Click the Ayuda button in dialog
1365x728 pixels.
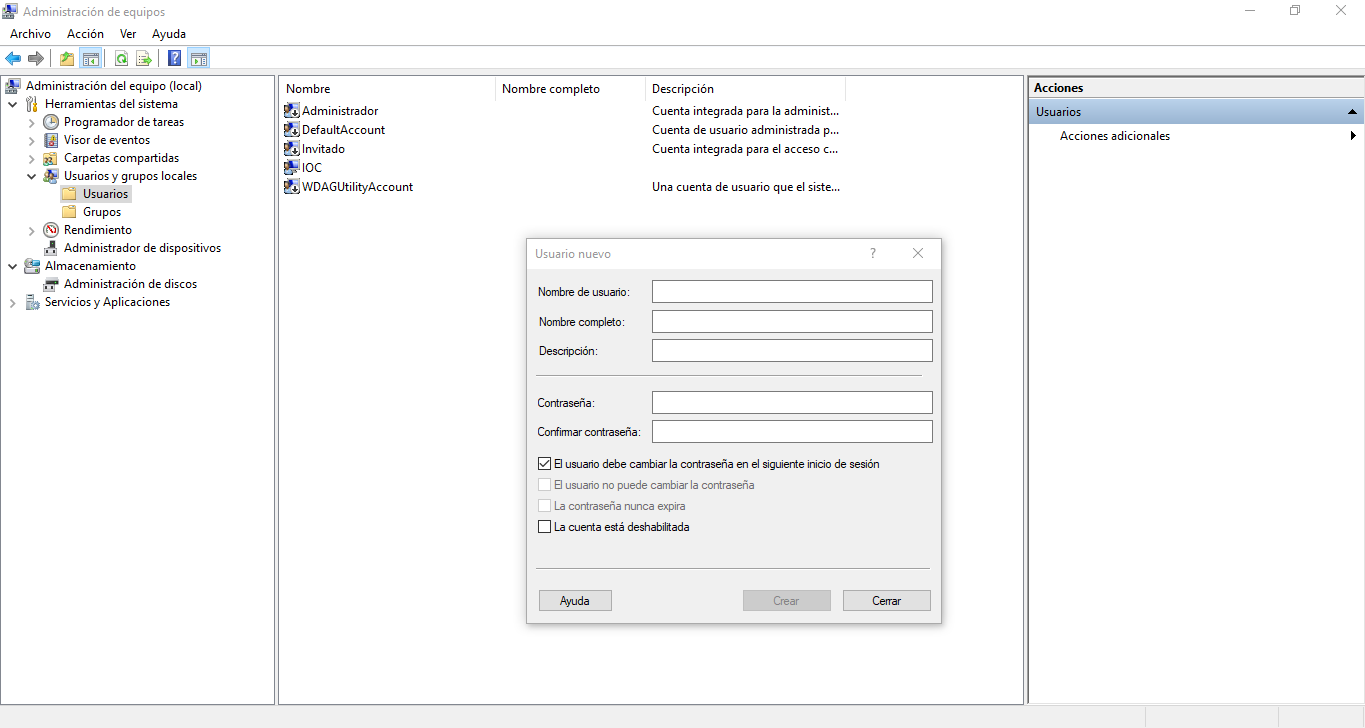[575, 601]
